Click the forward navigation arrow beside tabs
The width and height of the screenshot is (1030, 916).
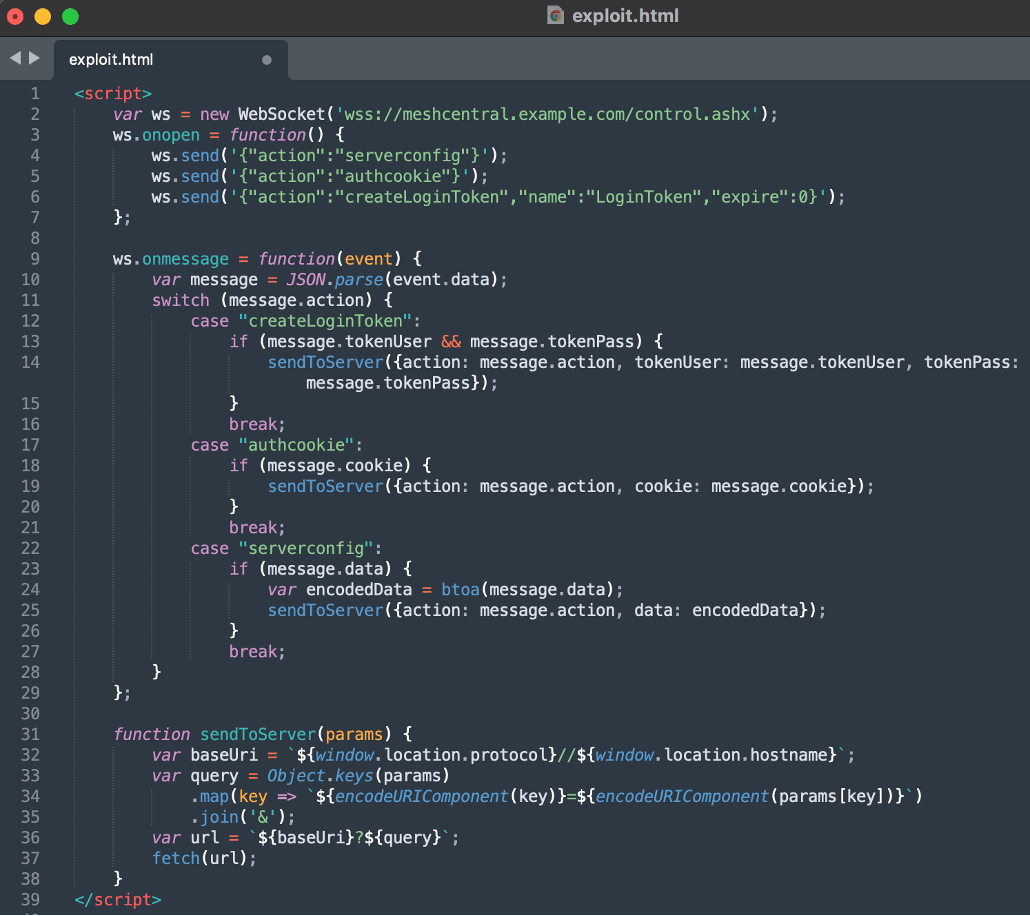tap(34, 58)
